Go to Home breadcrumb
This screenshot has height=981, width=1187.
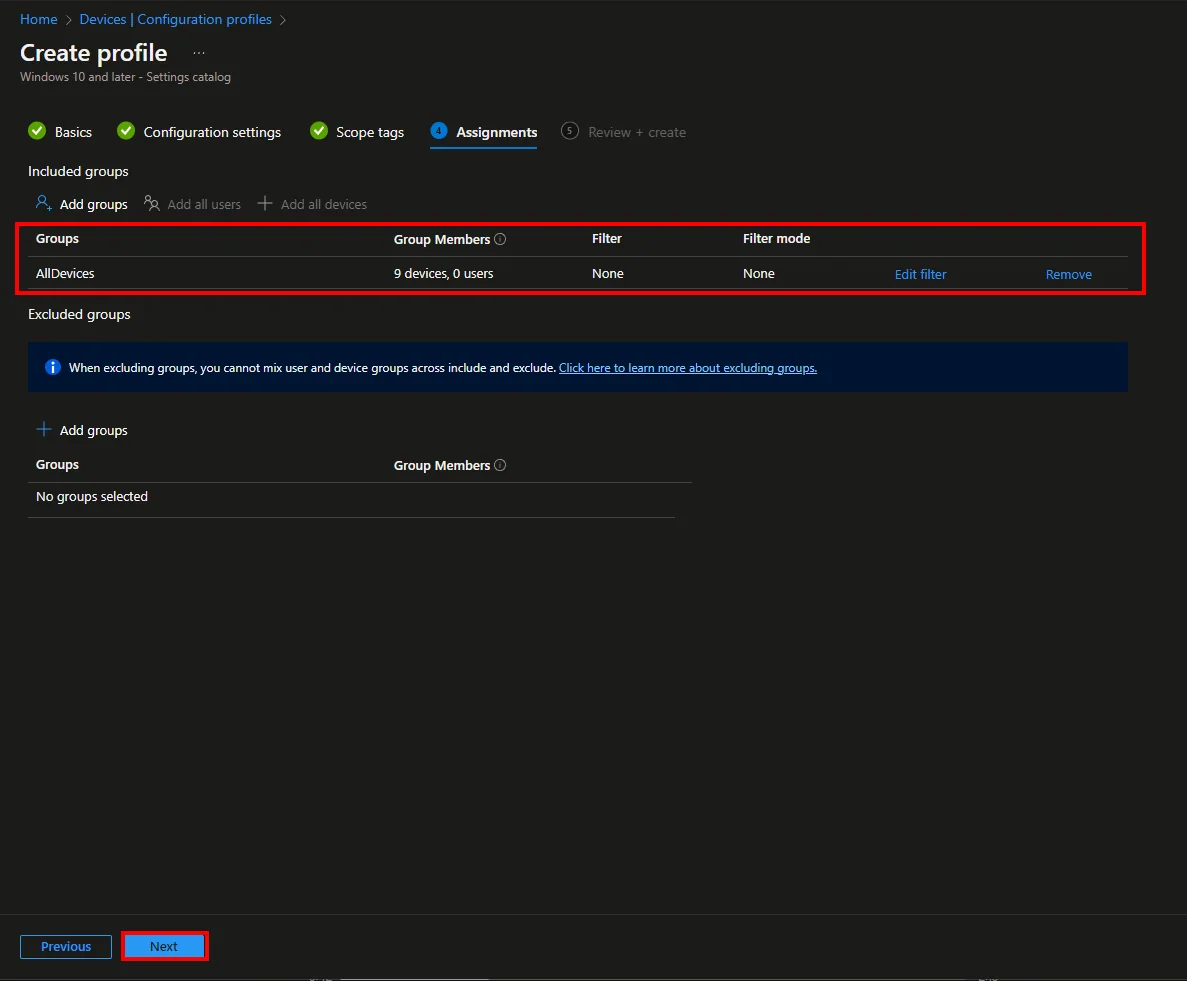coord(39,20)
